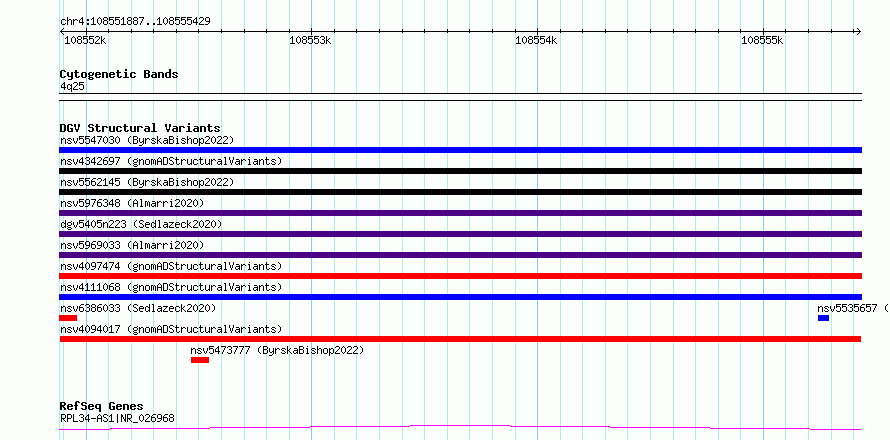Open the dgv5405n223 (Sedlazeck2020) label
Screen dimensions: 890x440
(x=141, y=224)
